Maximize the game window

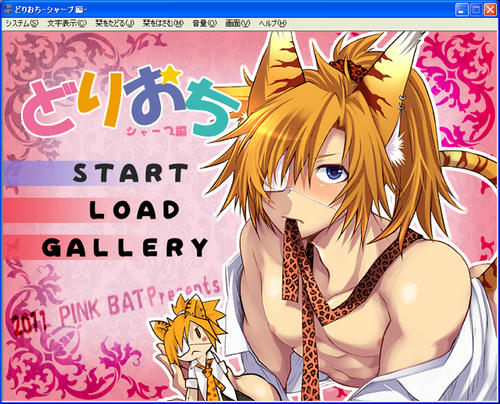[476, 10]
